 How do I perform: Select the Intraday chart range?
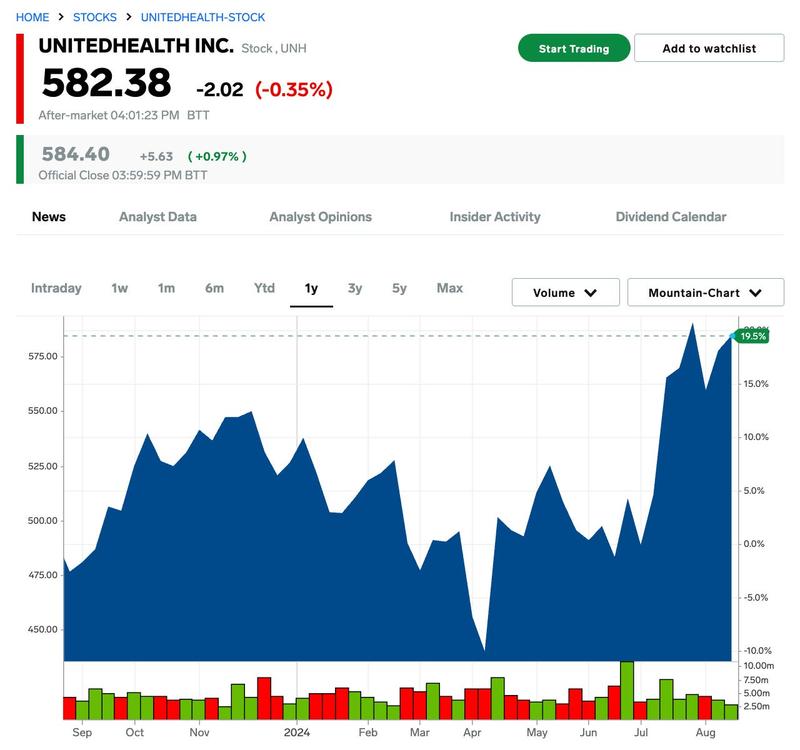(56, 288)
